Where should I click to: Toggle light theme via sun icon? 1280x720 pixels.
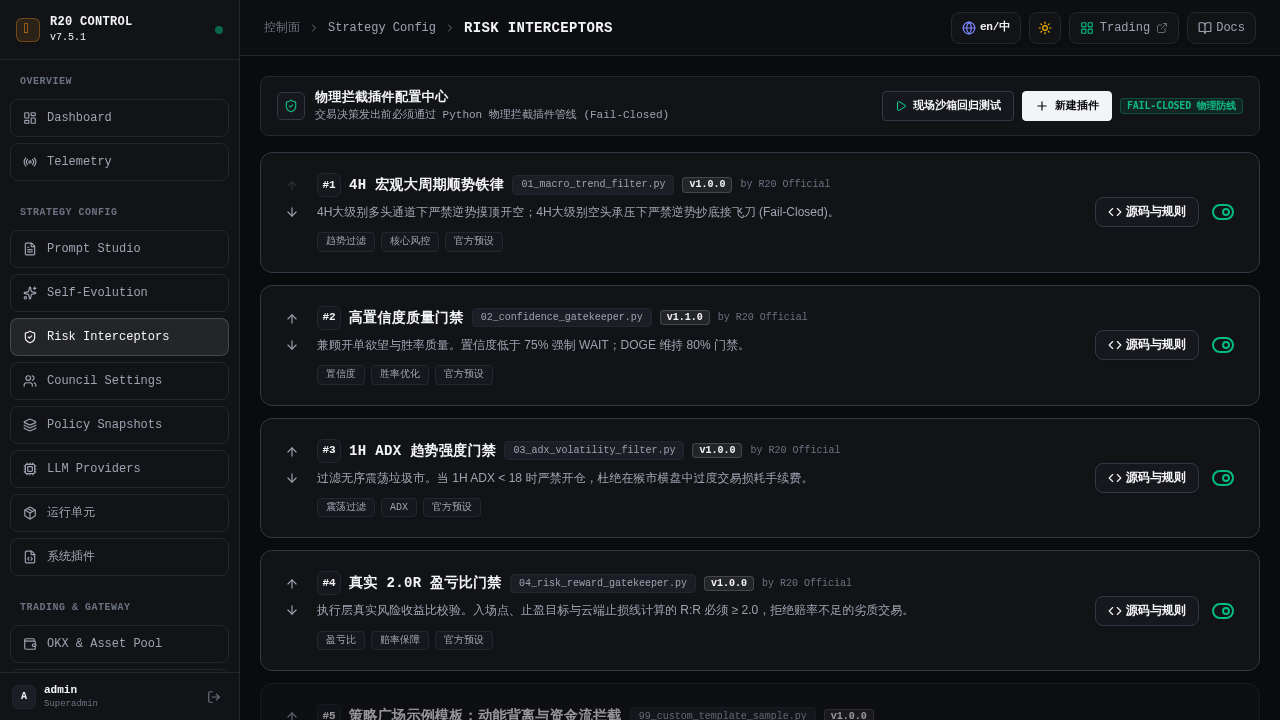[x=1045, y=28]
